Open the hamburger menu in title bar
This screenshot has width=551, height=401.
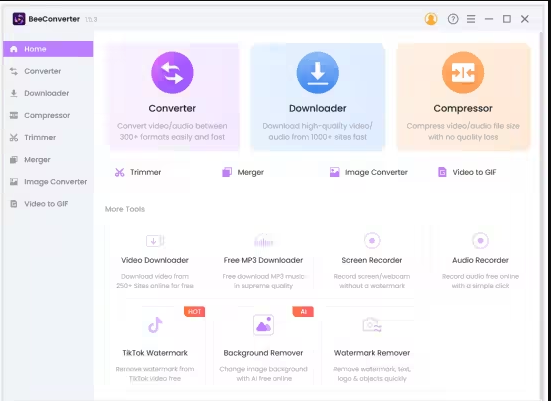pyautogui.click(x=471, y=19)
